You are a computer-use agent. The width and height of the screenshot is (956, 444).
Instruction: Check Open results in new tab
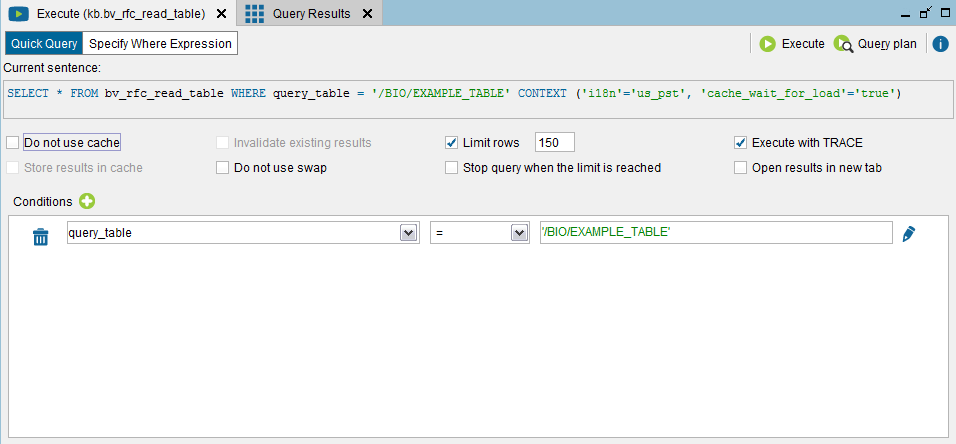pyautogui.click(x=741, y=168)
